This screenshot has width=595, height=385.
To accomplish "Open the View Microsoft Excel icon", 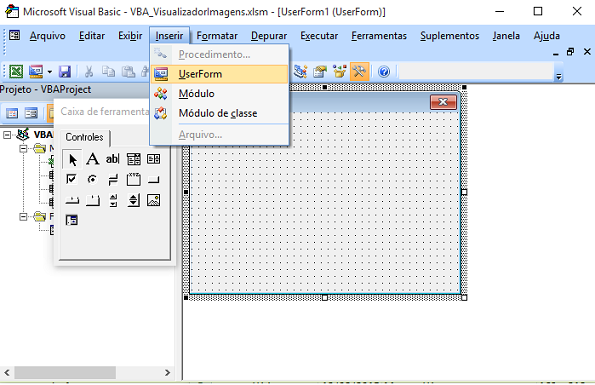I will (x=16, y=71).
